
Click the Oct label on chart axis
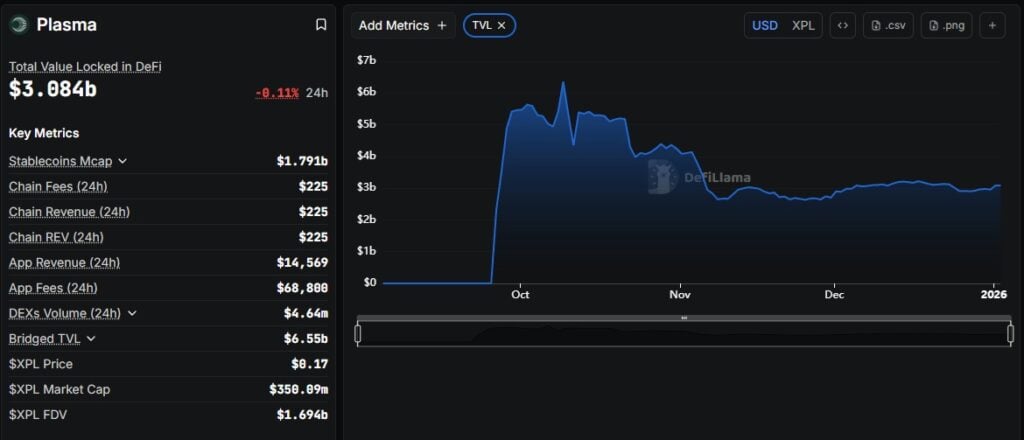pyautogui.click(x=520, y=294)
